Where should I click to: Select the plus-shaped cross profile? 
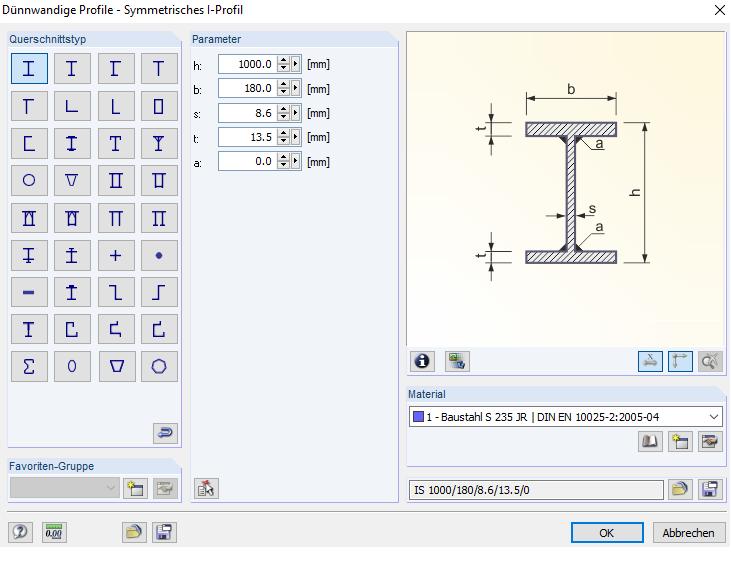116,255
